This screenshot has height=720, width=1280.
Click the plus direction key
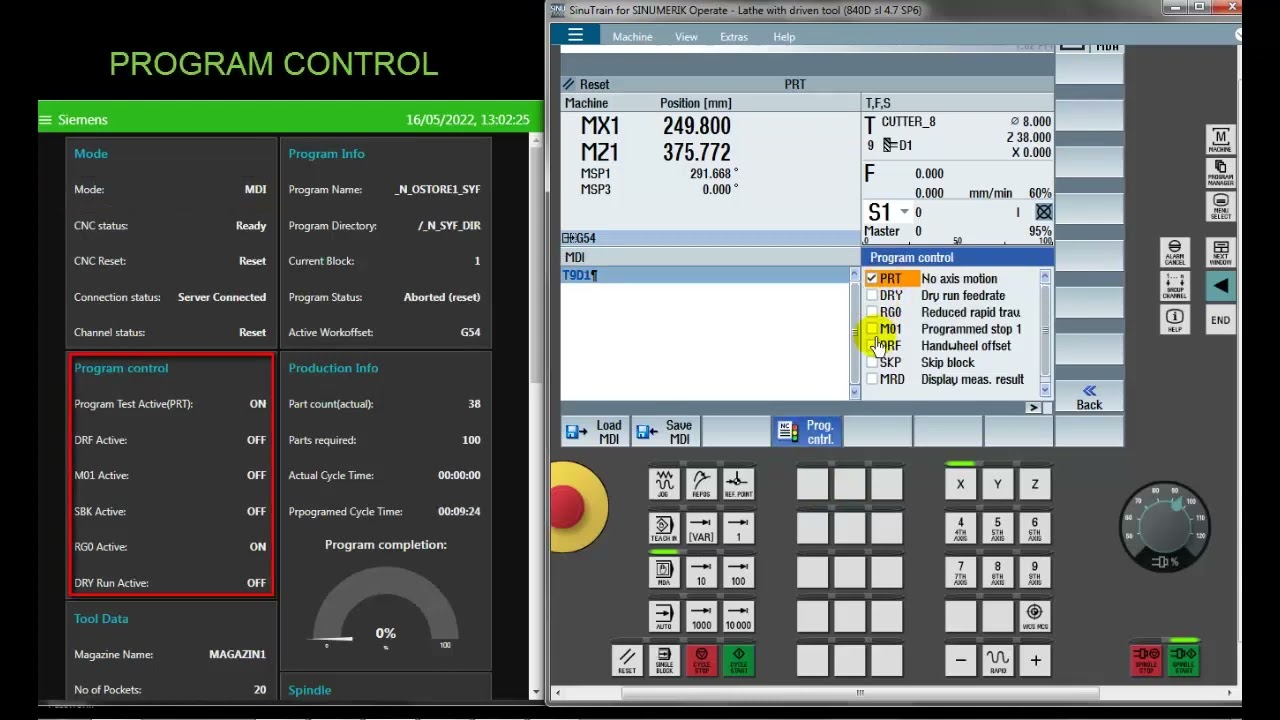coord(1034,660)
